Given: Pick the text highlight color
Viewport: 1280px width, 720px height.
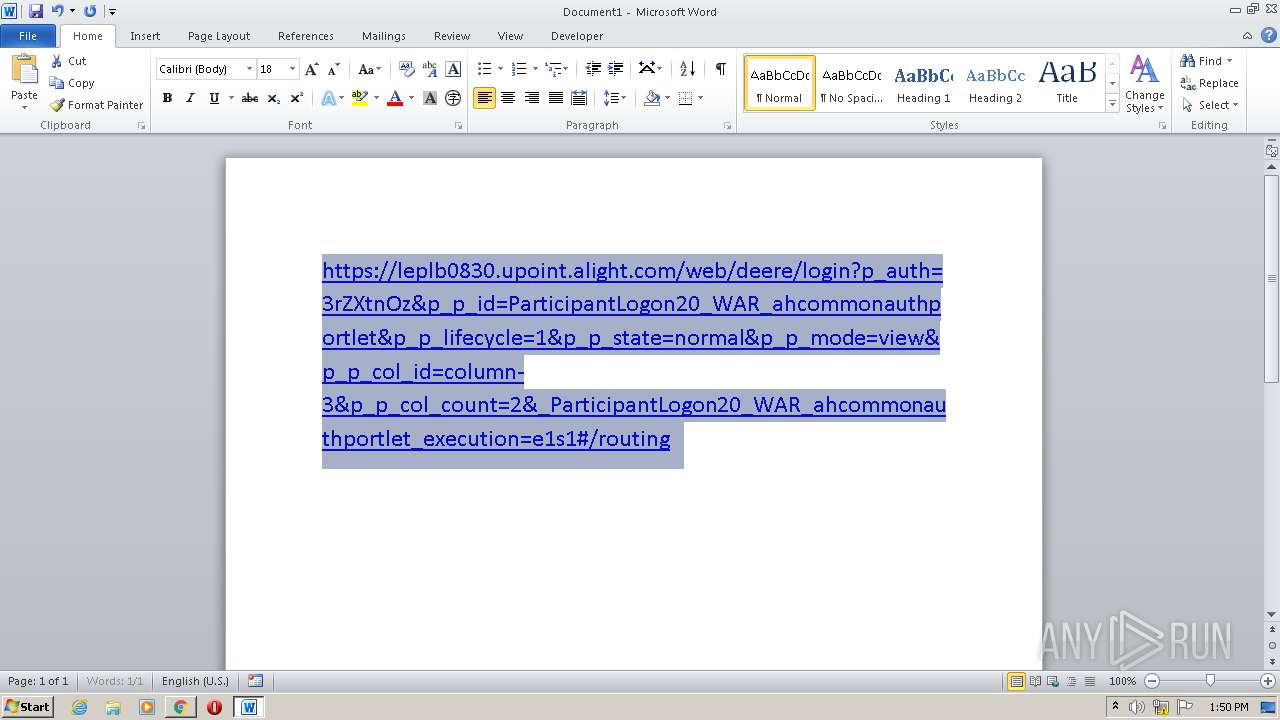Looking at the screenshot, I should click(x=360, y=98).
